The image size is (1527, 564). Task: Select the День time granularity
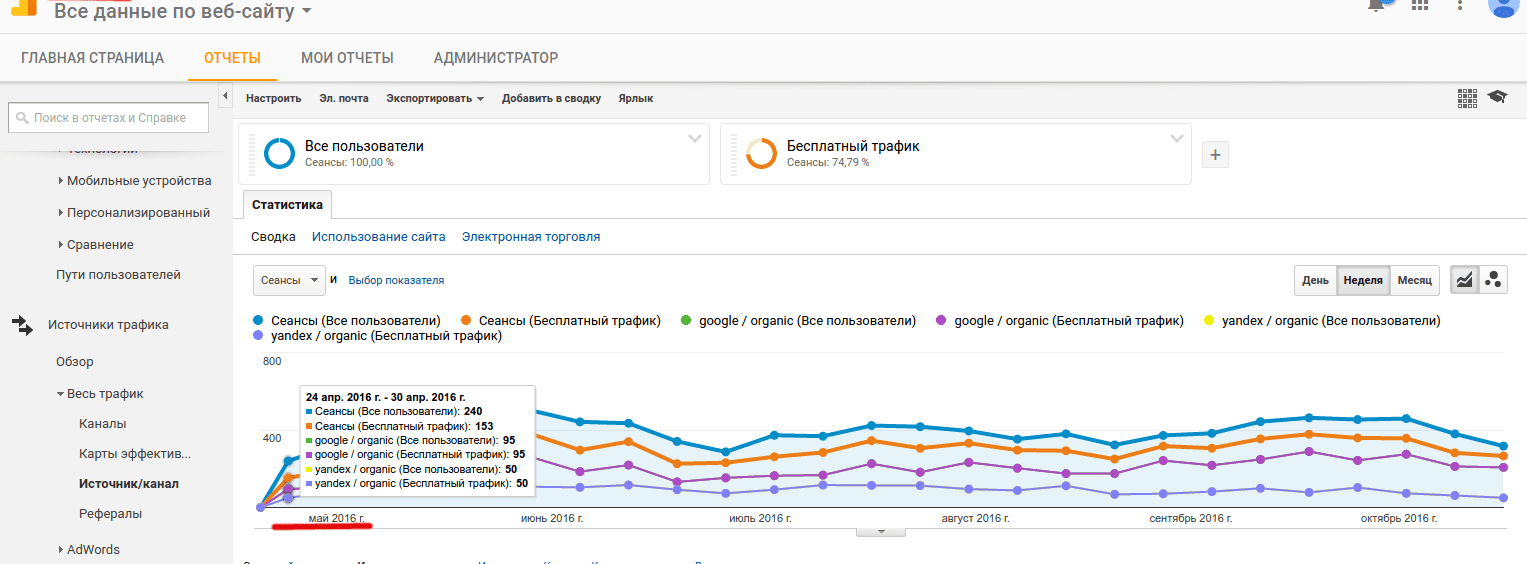coord(1315,281)
